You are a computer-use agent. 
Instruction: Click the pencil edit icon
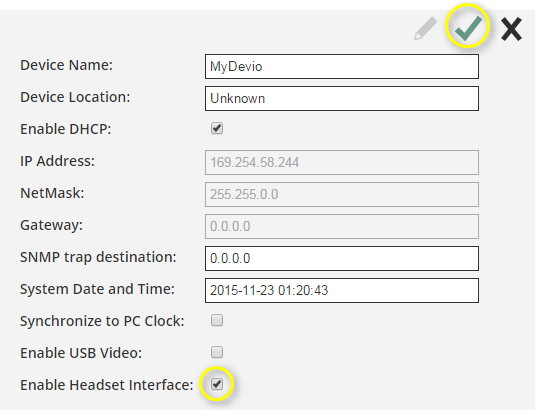425,28
